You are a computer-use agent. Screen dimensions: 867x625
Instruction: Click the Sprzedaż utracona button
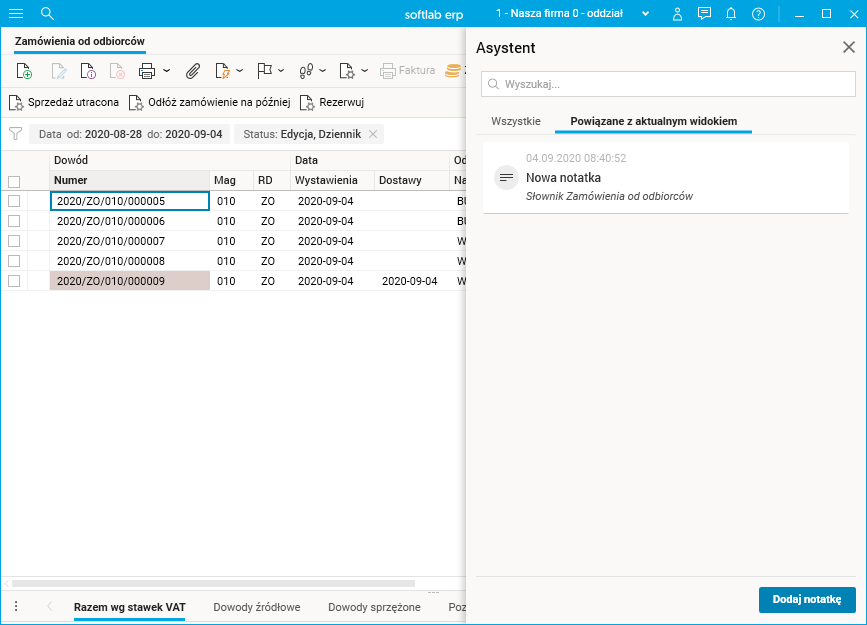(65, 102)
